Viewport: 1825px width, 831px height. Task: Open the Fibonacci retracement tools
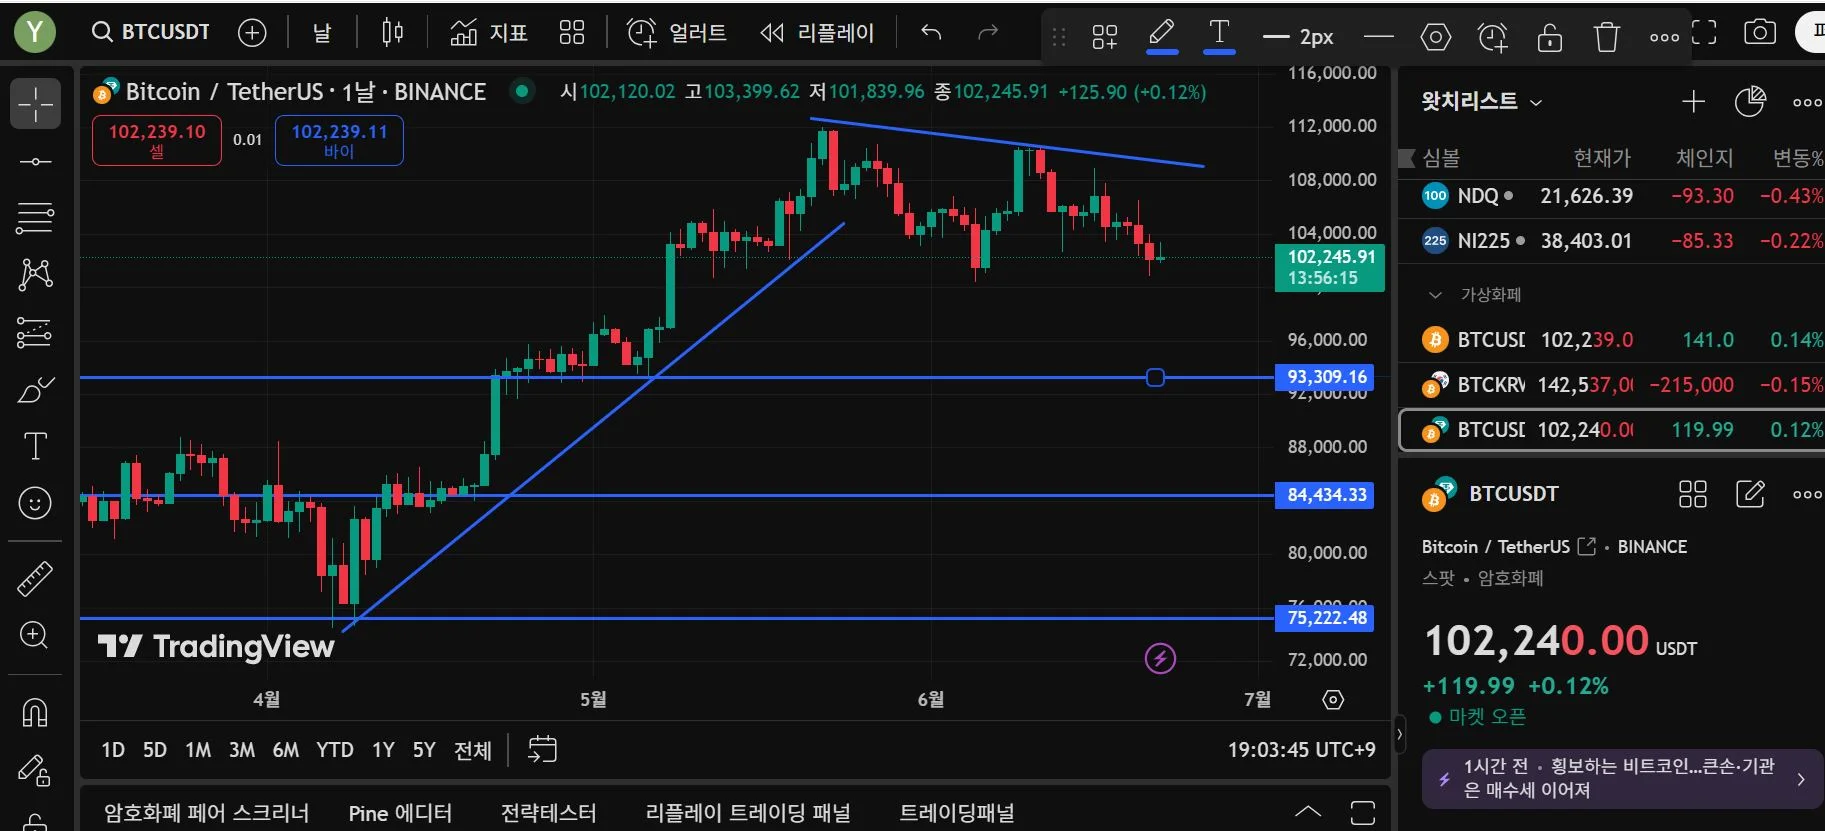(35, 217)
